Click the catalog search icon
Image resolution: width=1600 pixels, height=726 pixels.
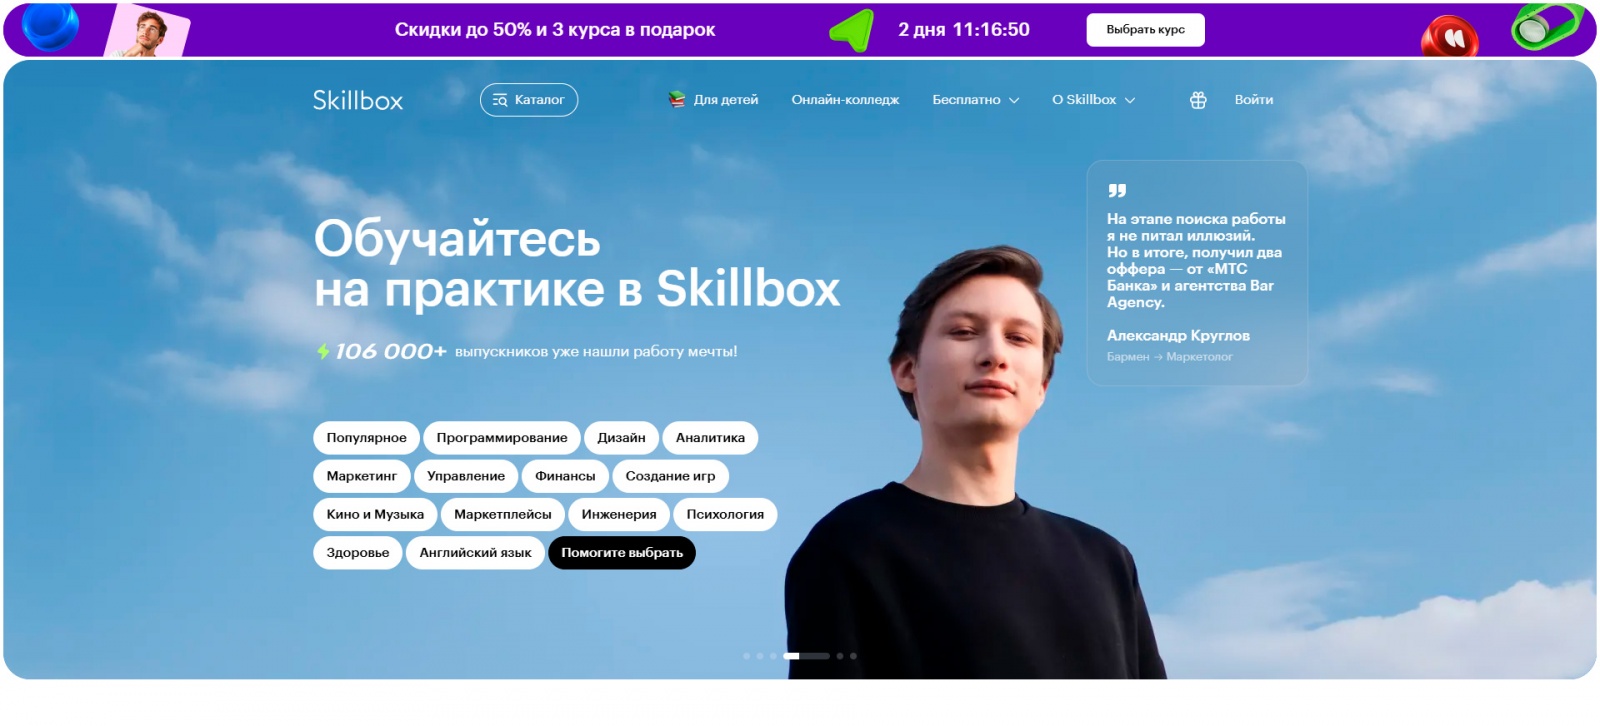500,100
